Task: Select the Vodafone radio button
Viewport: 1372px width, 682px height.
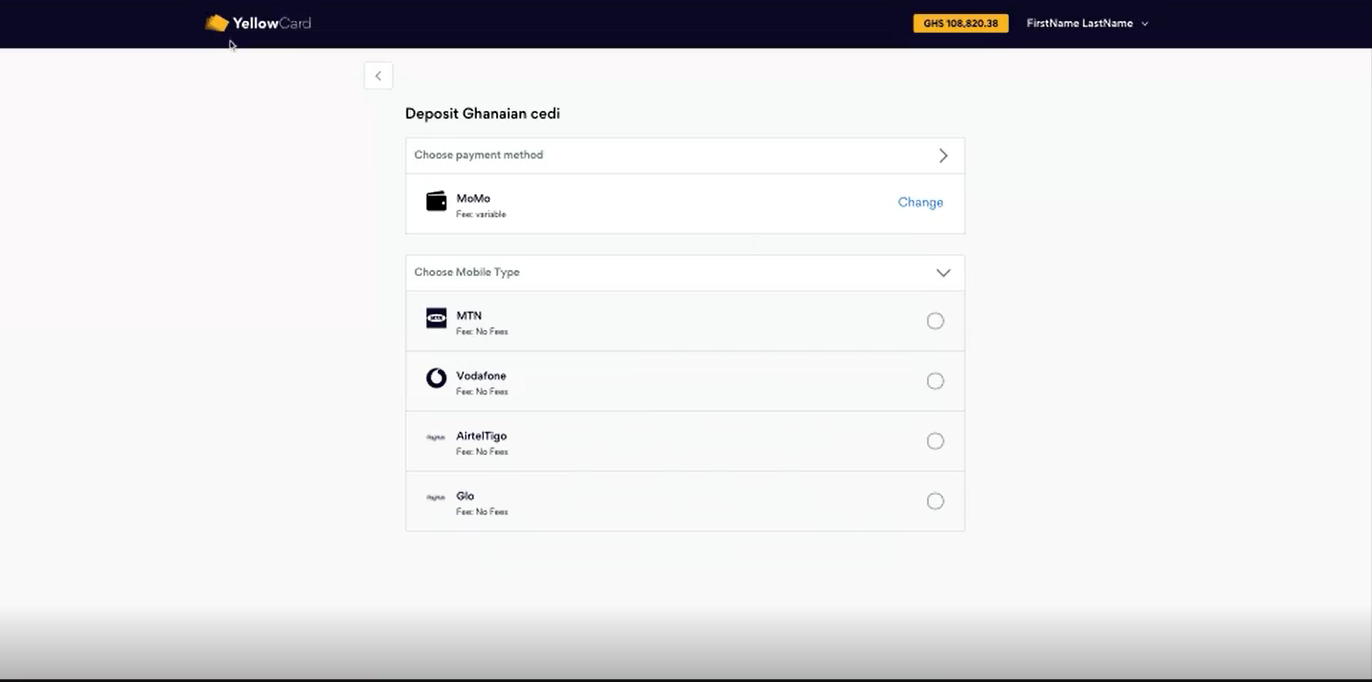Action: coord(935,381)
